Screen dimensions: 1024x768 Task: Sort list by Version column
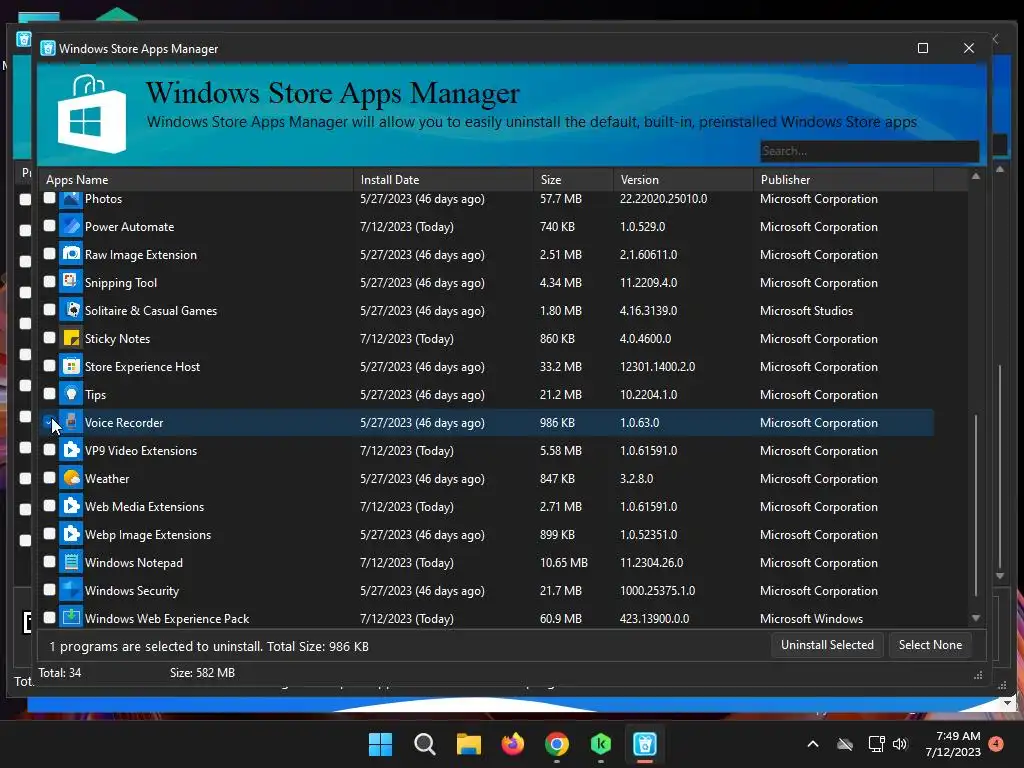pos(683,180)
